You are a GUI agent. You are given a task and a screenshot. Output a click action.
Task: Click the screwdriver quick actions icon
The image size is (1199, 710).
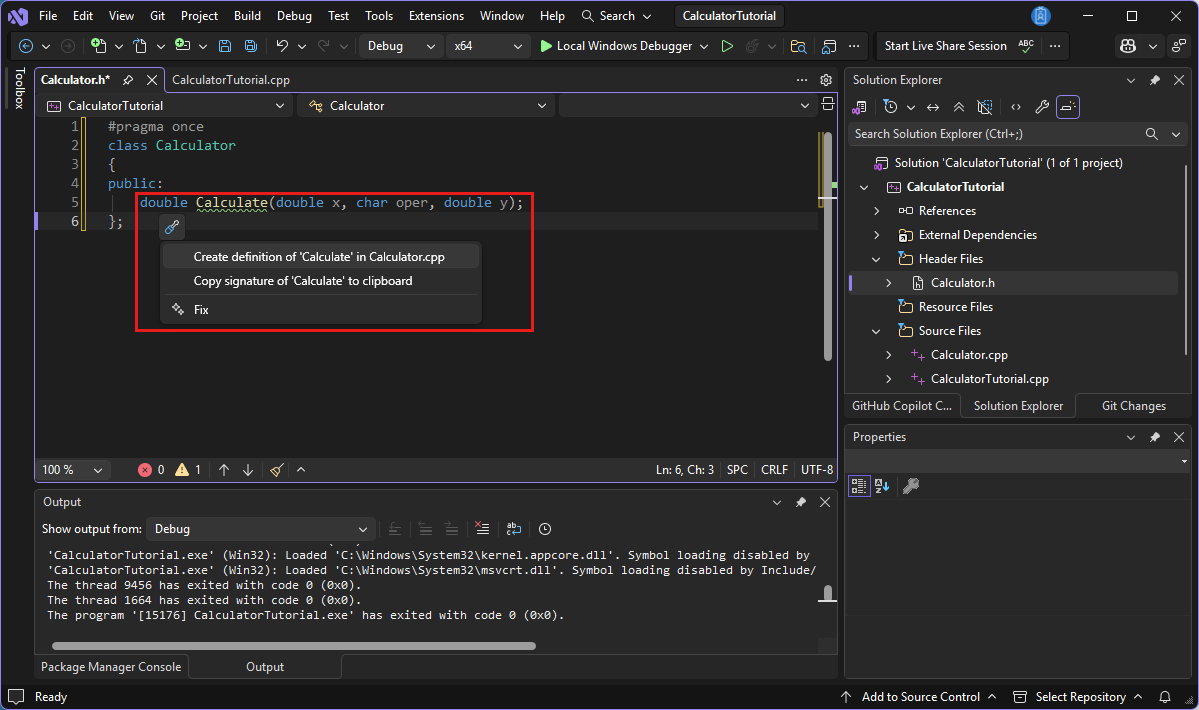coord(172,227)
